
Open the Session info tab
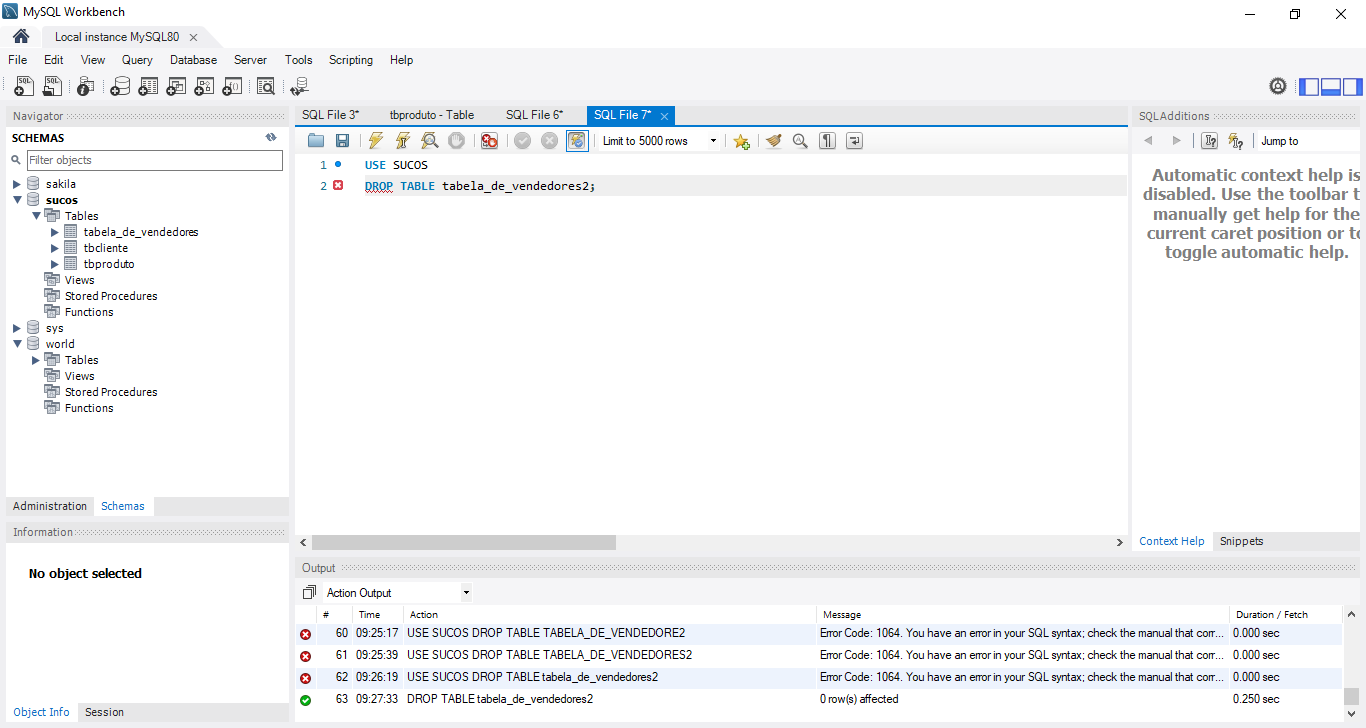point(104,712)
